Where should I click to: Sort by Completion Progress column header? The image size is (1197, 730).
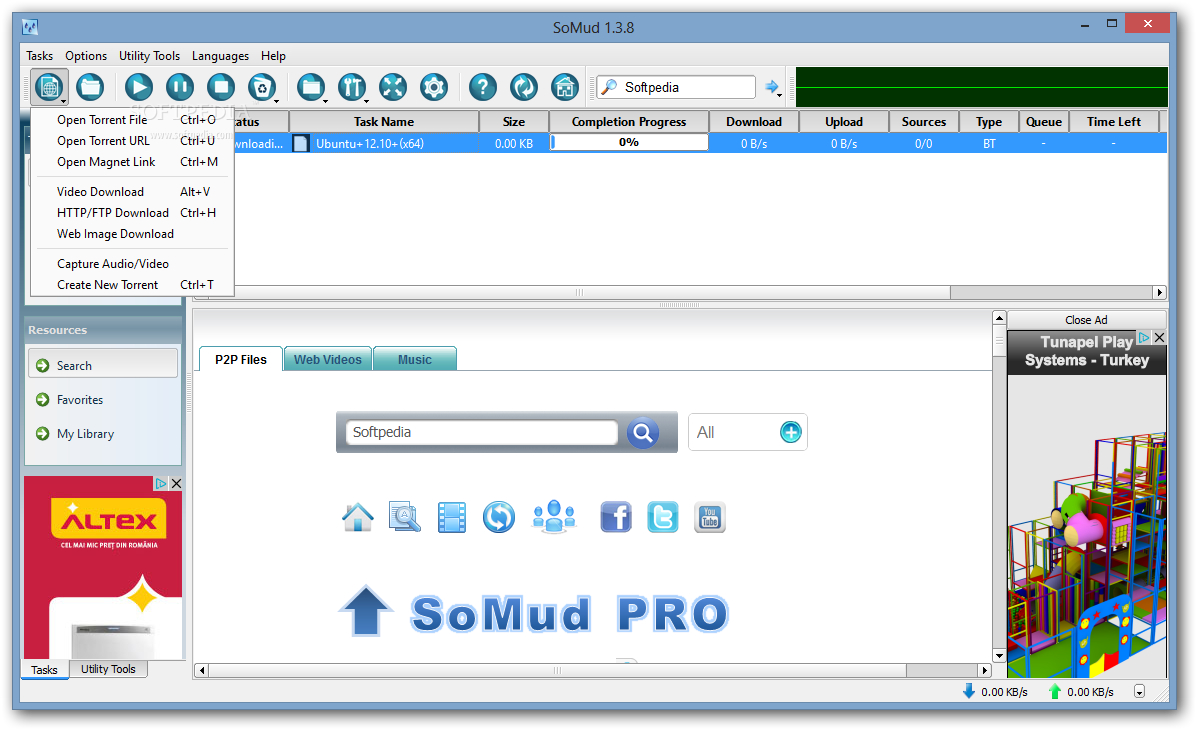click(629, 121)
